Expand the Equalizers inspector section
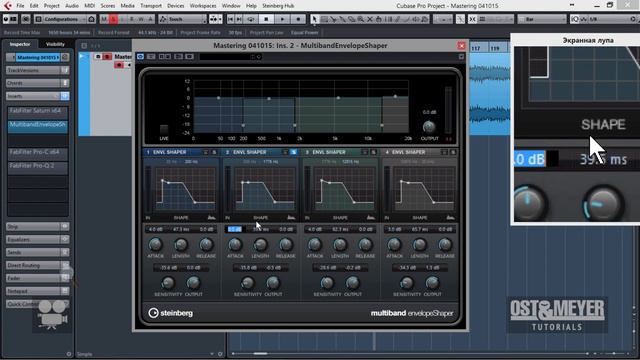 (37, 240)
